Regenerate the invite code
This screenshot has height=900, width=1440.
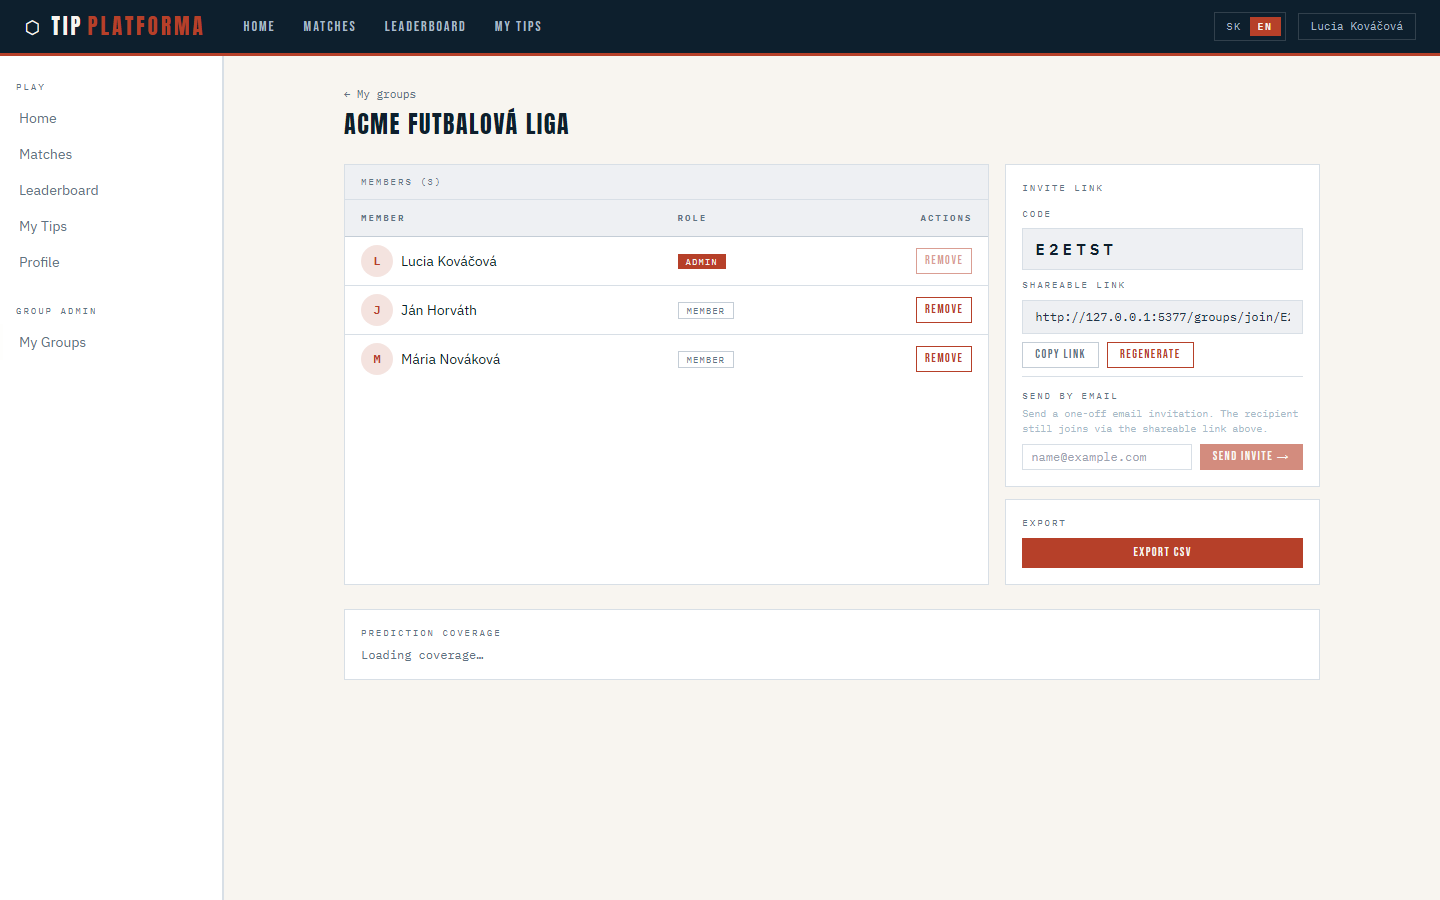coord(1149,355)
